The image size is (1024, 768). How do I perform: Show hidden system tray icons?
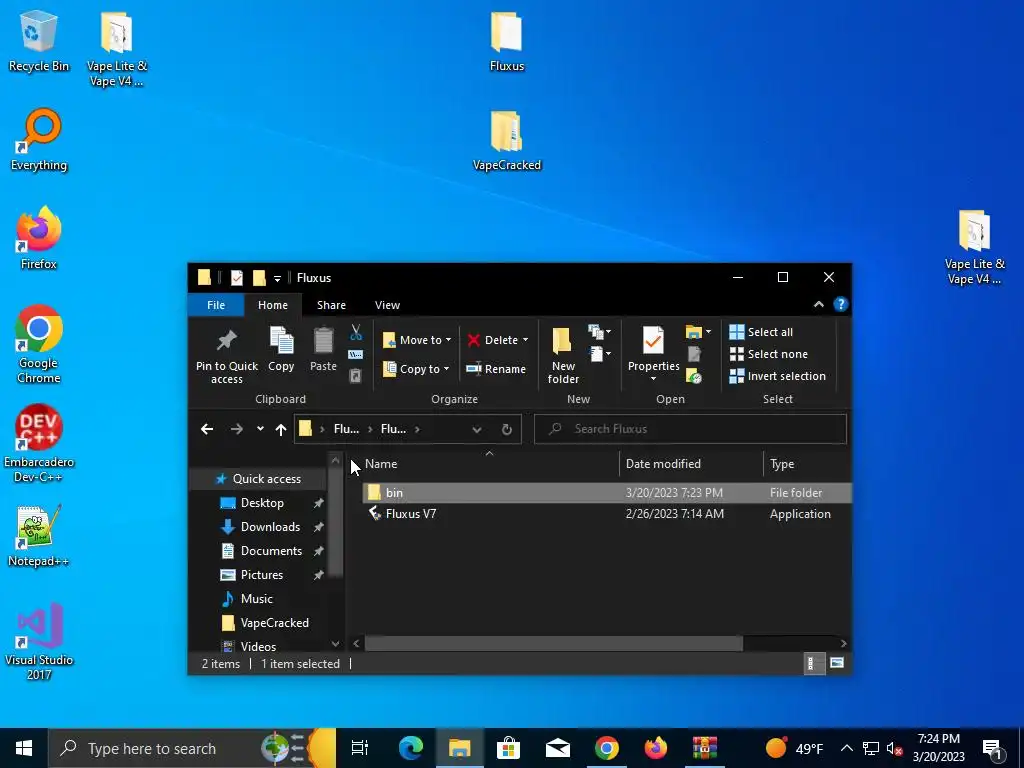click(846, 748)
